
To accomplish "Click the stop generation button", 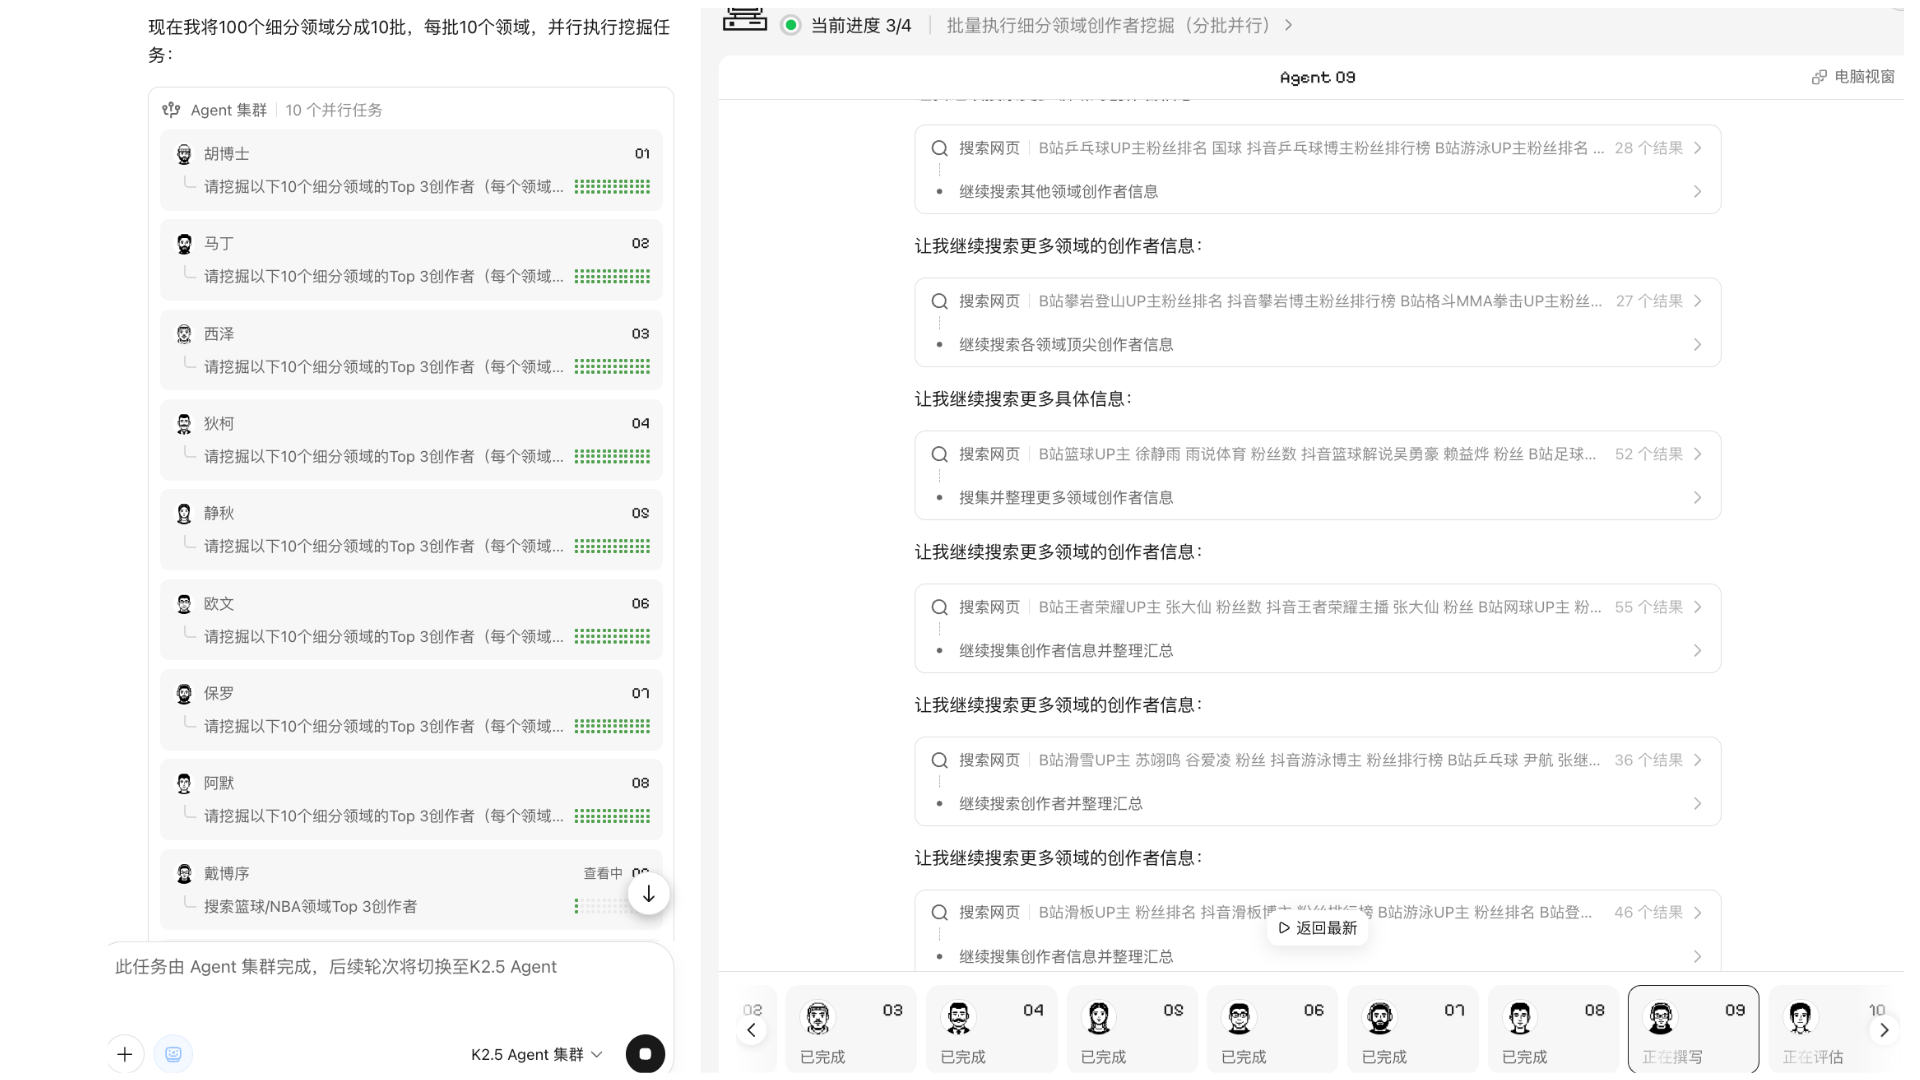I will coord(645,1054).
